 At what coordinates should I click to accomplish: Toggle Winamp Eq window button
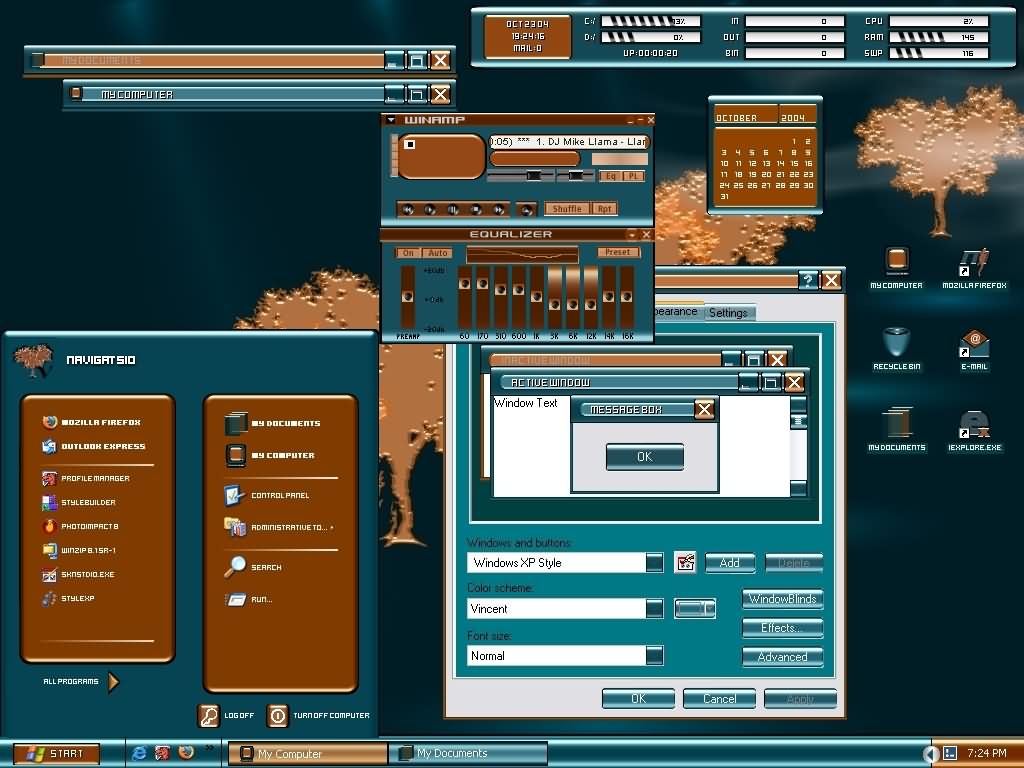[611, 176]
